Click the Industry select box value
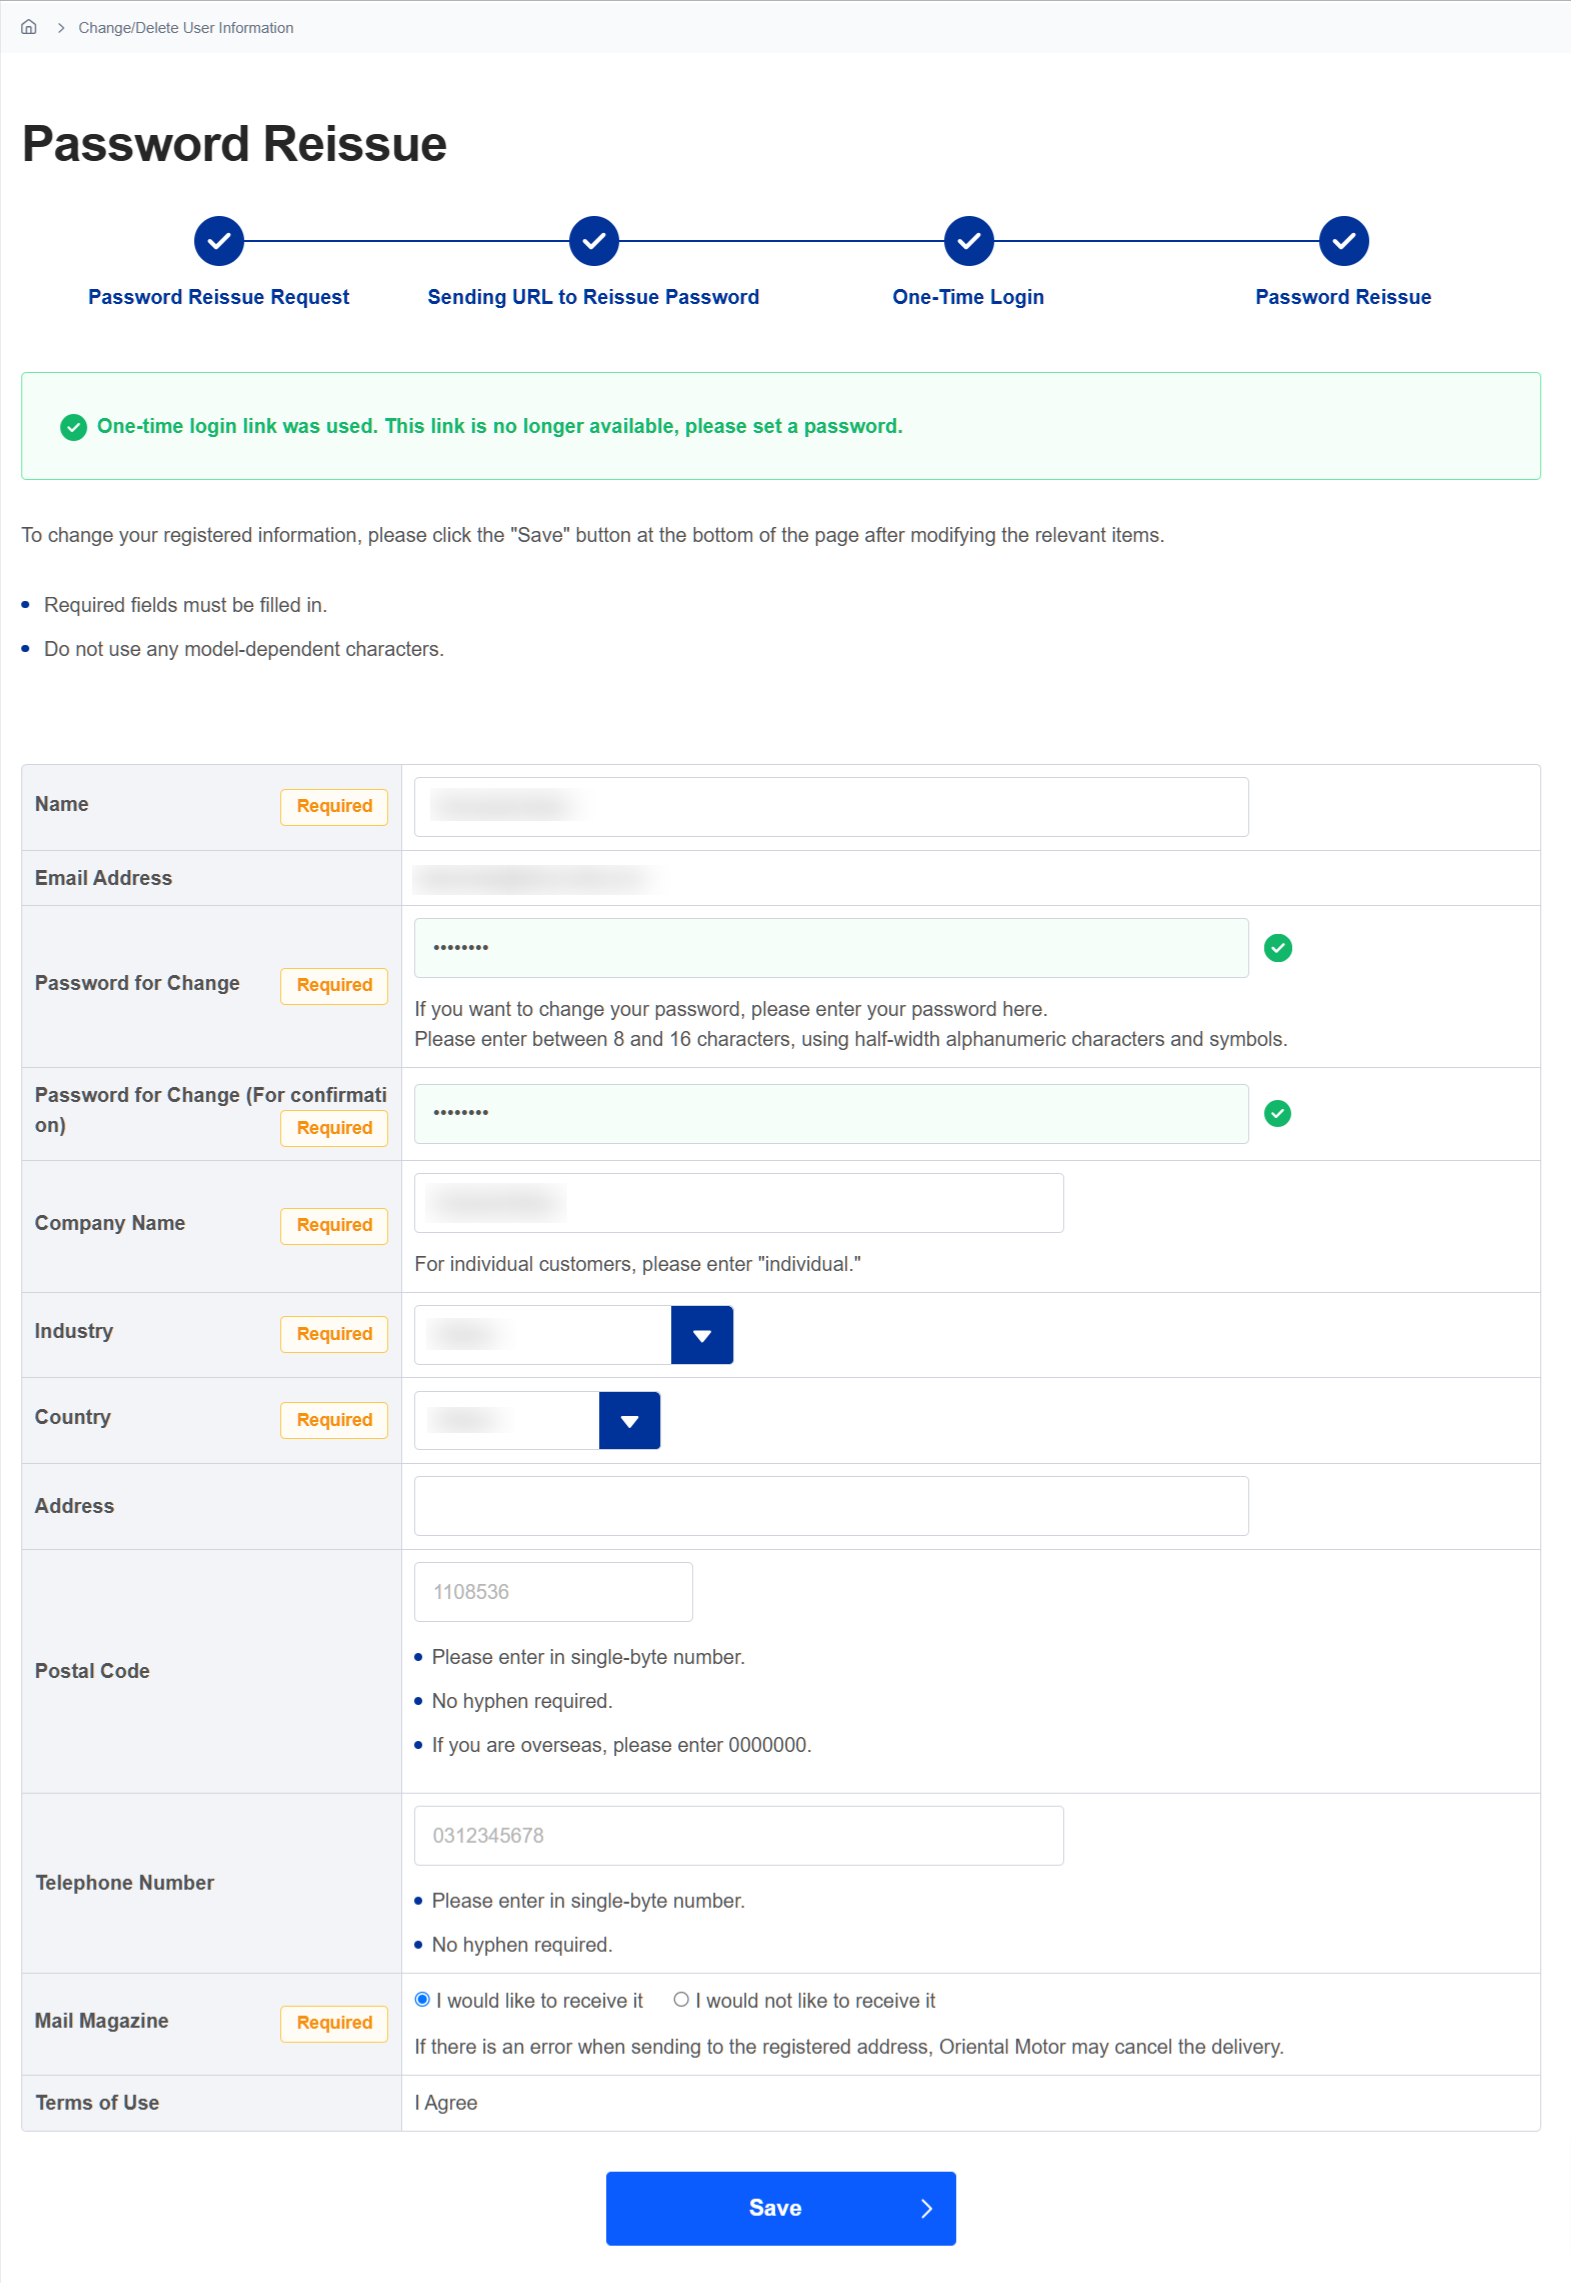This screenshot has width=1571, height=2283. click(543, 1336)
